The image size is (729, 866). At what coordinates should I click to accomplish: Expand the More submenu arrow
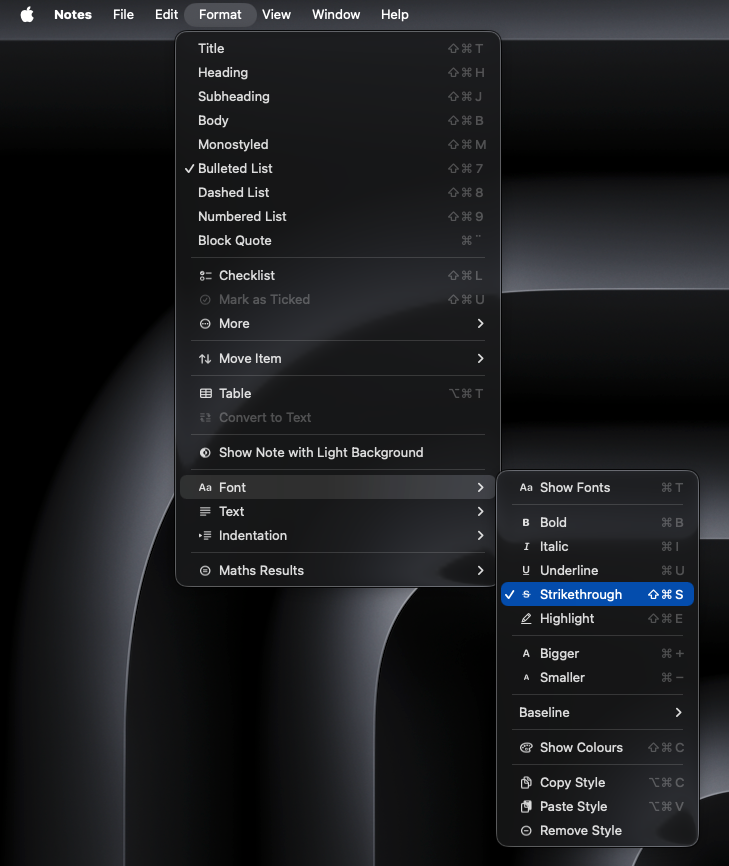point(480,324)
